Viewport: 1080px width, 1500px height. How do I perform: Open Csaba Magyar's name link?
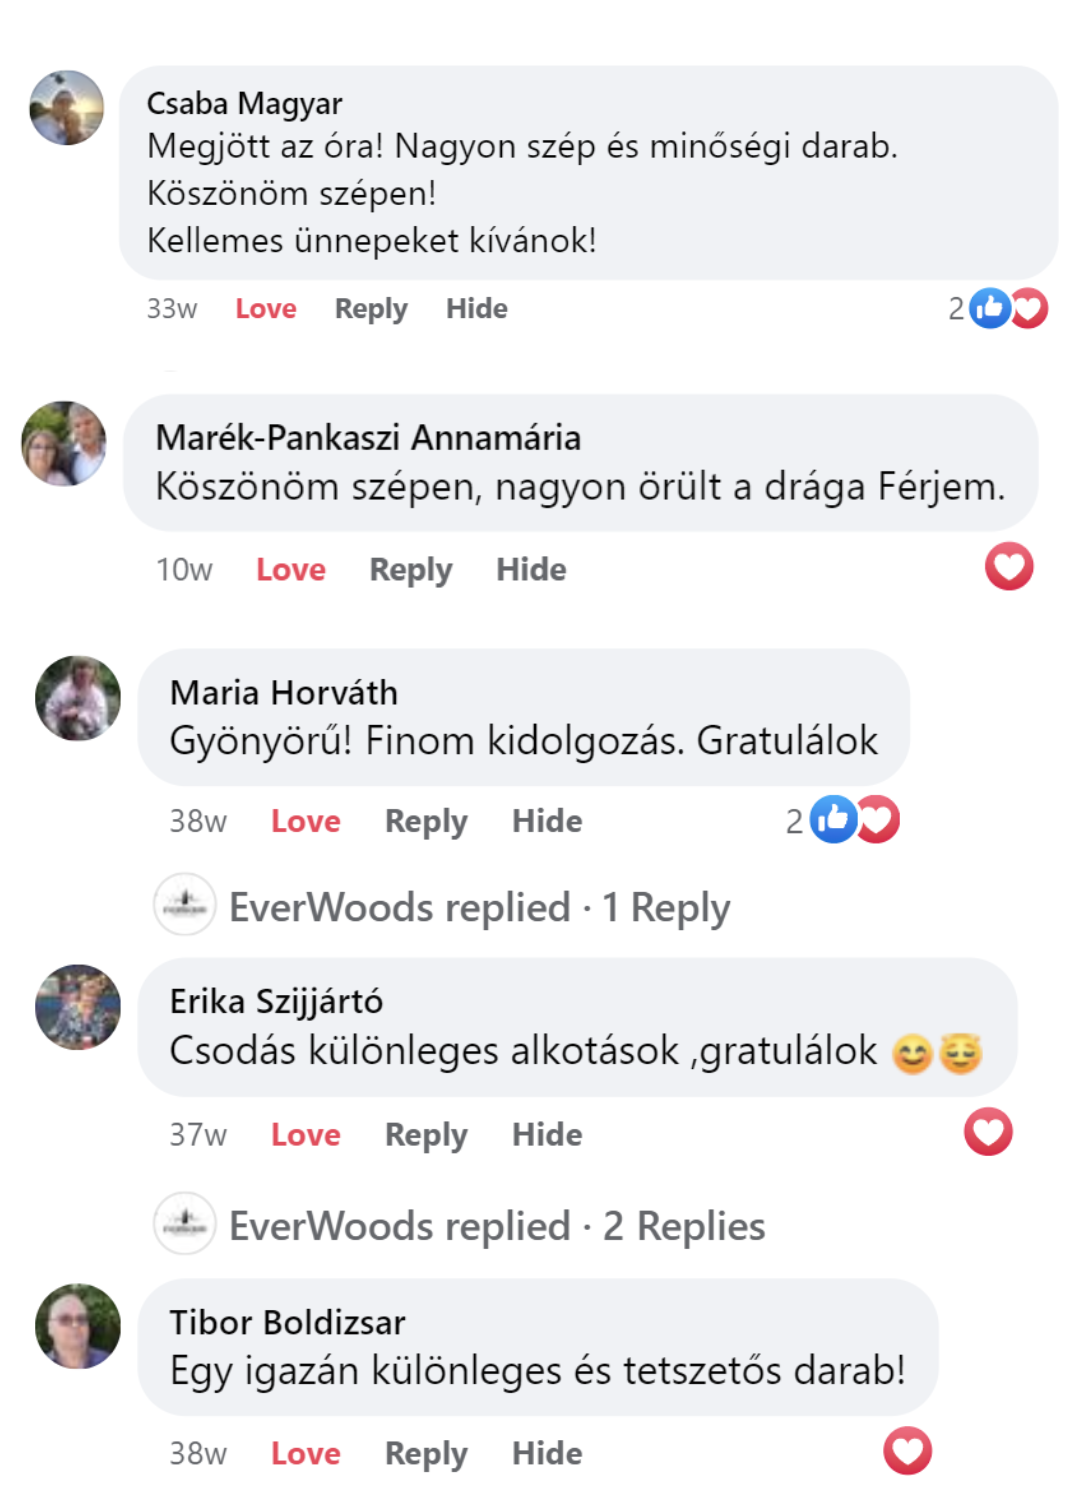(x=244, y=103)
